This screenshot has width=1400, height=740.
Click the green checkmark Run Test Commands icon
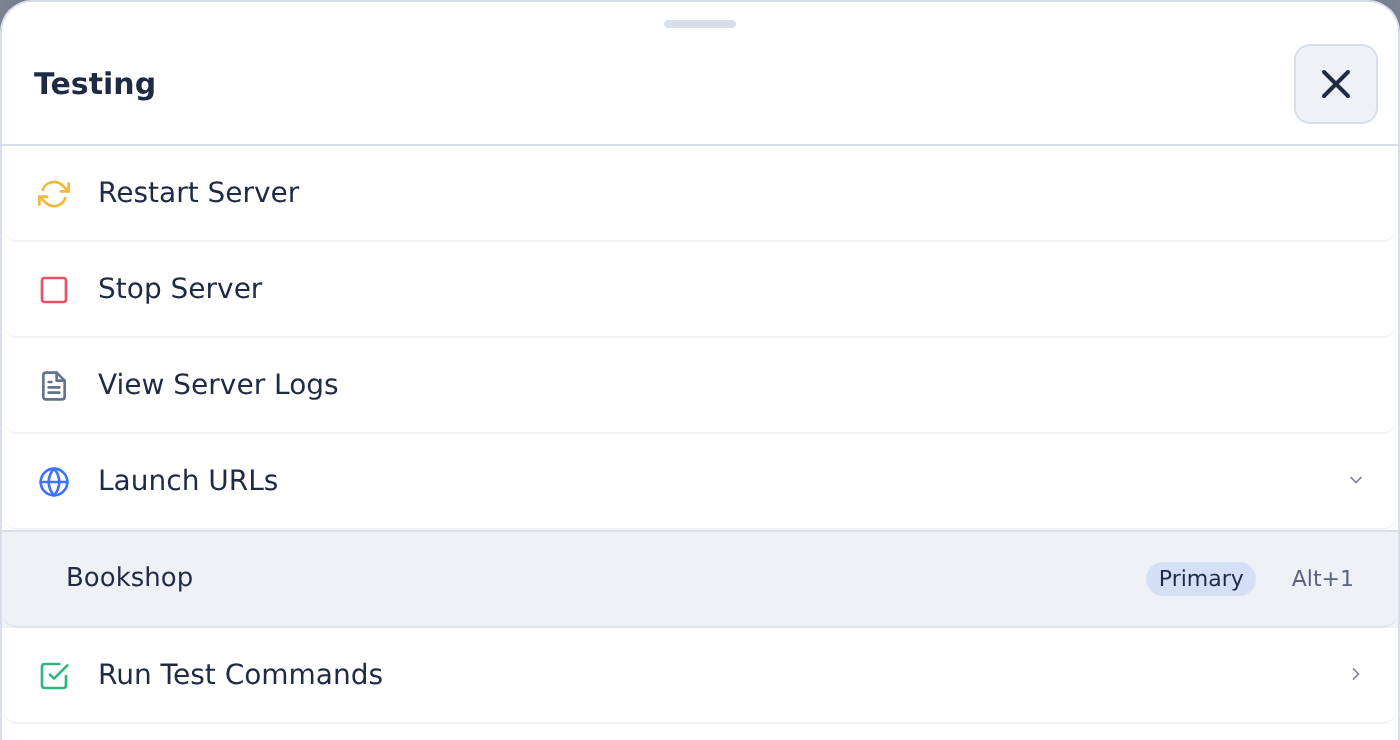pos(54,676)
